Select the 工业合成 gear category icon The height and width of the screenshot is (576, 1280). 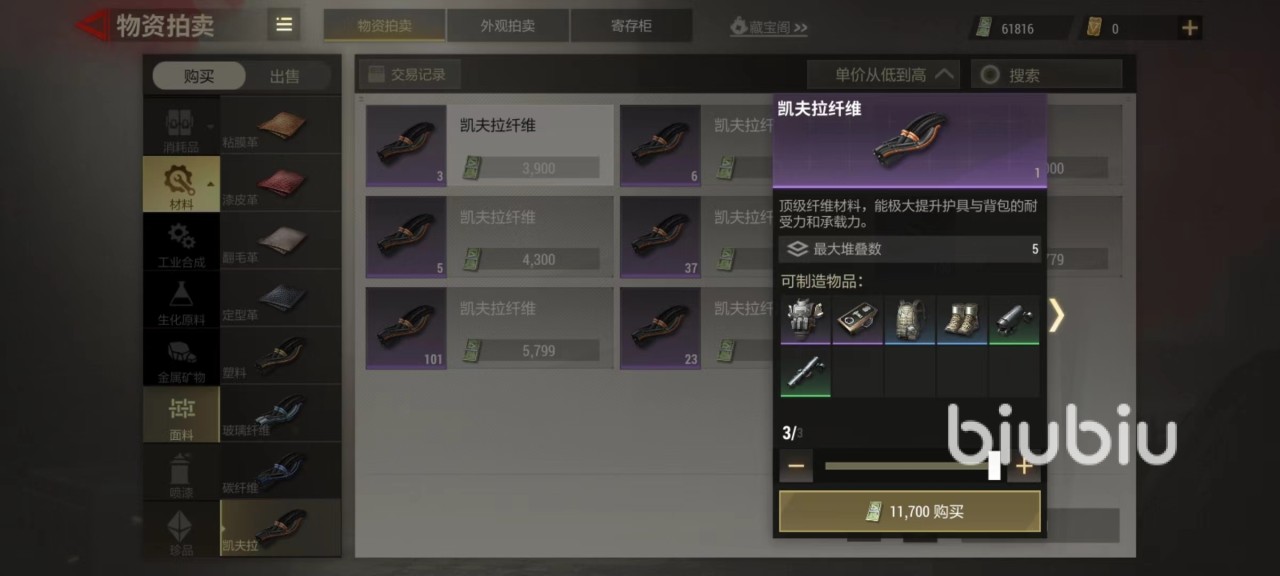(x=181, y=242)
